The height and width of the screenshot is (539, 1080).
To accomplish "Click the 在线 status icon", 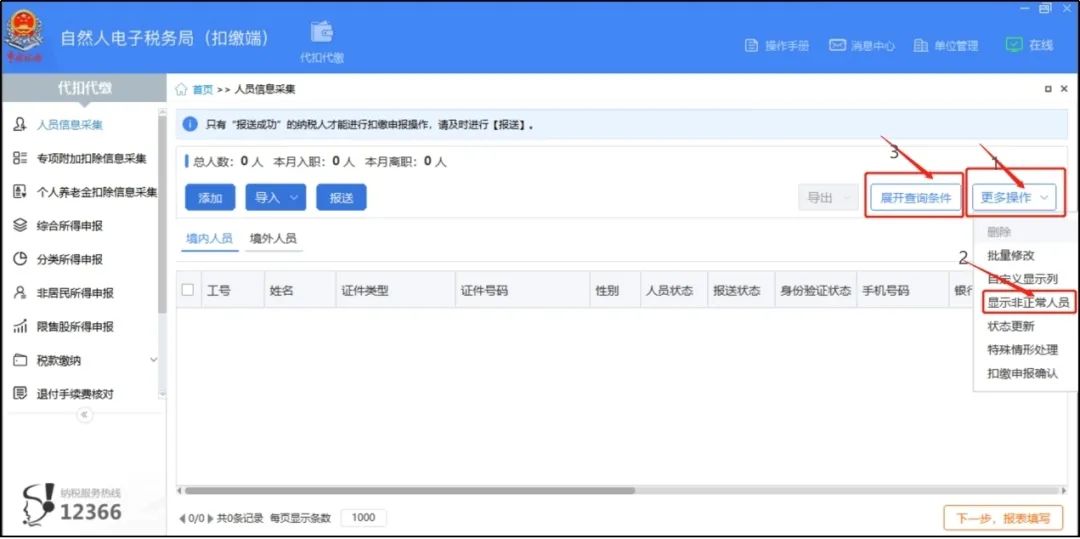I will tap(1013, 45).
